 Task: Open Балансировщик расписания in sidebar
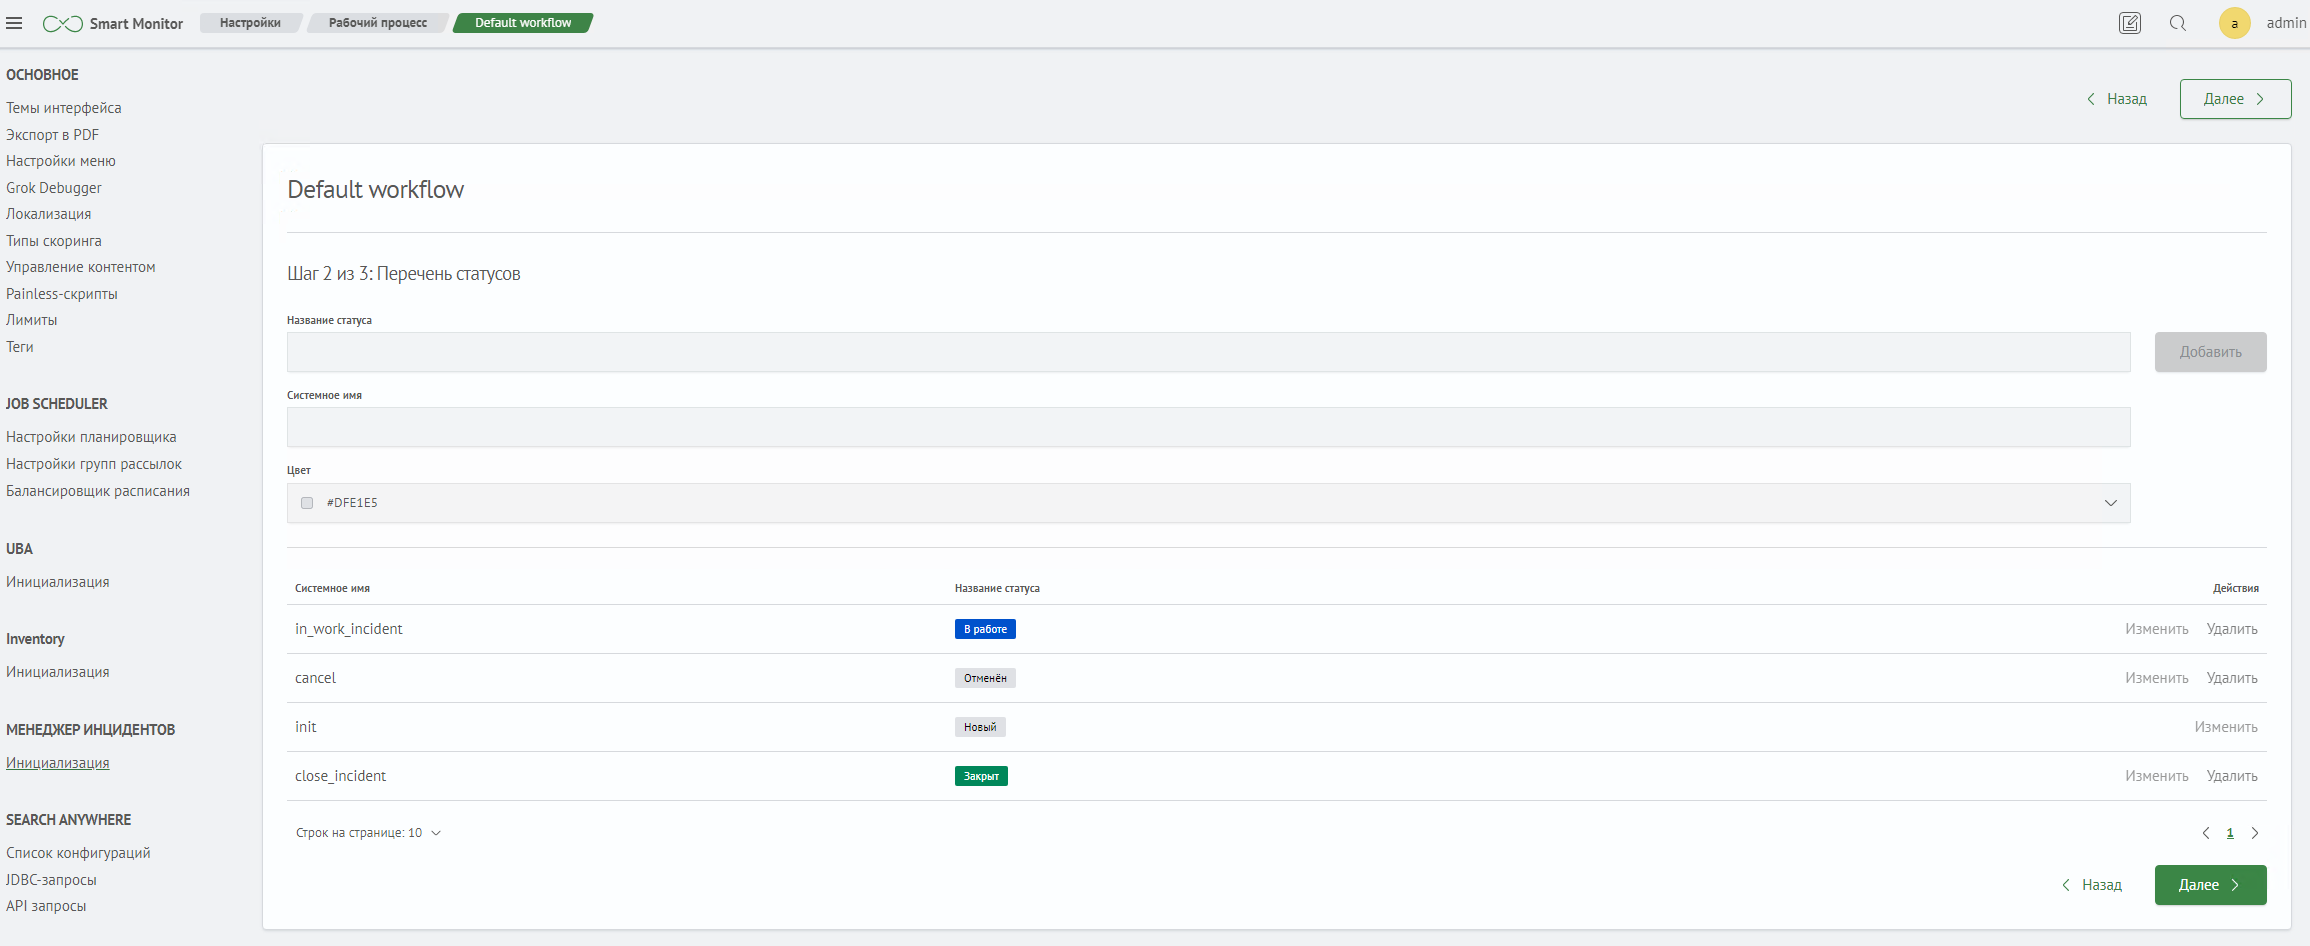coord(98,491)
